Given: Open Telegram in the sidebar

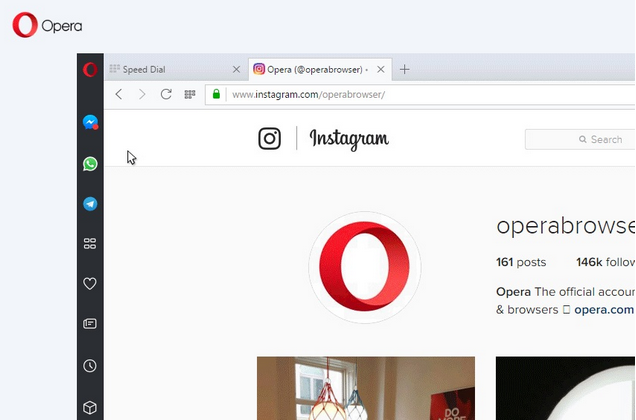Looking at the screenshot, I should coord(90,204).
